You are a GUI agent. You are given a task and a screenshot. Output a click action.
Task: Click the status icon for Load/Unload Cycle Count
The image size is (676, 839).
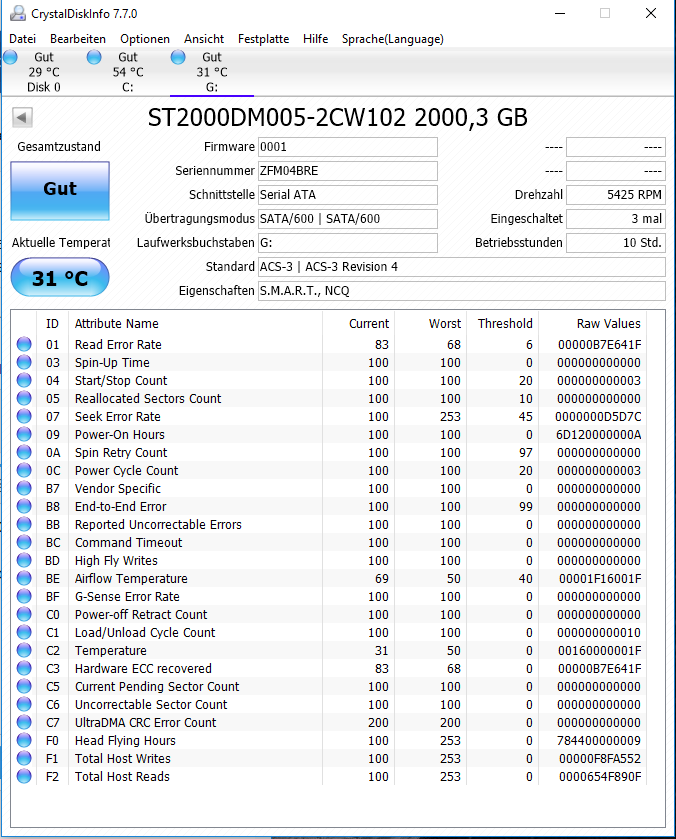click(24, 632)
